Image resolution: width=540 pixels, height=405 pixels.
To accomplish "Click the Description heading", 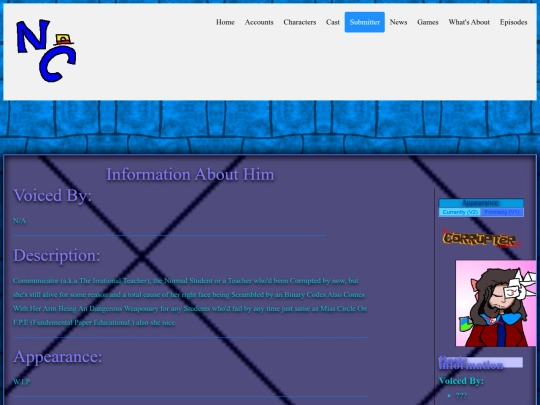I will [57, 256].
